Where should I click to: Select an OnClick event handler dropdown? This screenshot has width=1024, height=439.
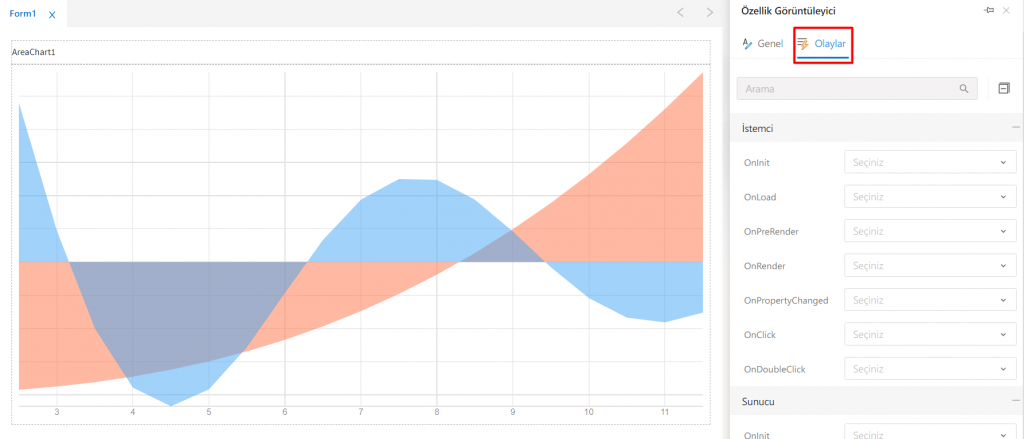930,335
